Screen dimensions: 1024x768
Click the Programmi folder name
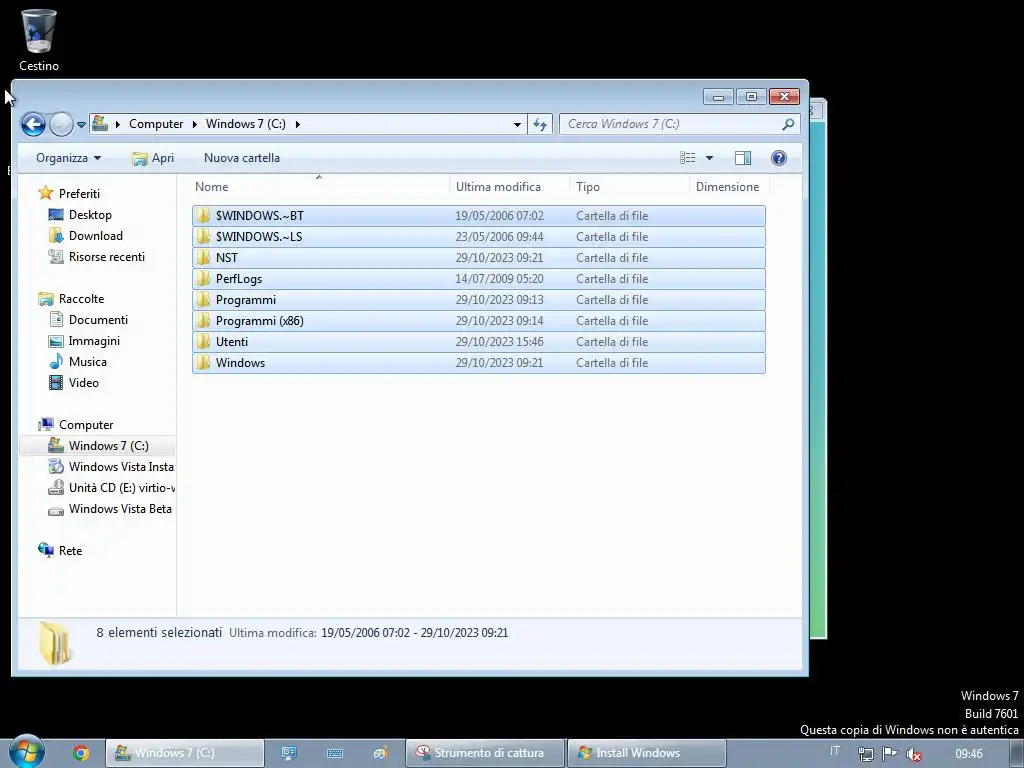(246, 300)
